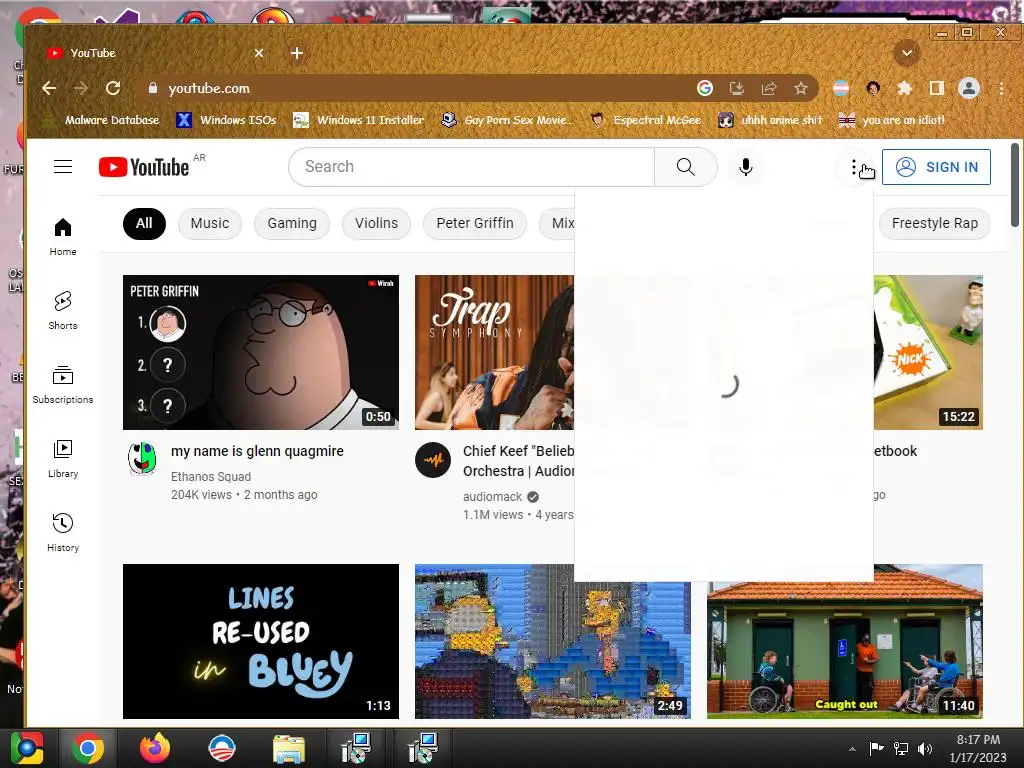The width and height of the screenshot is (1024, 768).
Task: Open the Windows Start button
Action: point(26,748)
